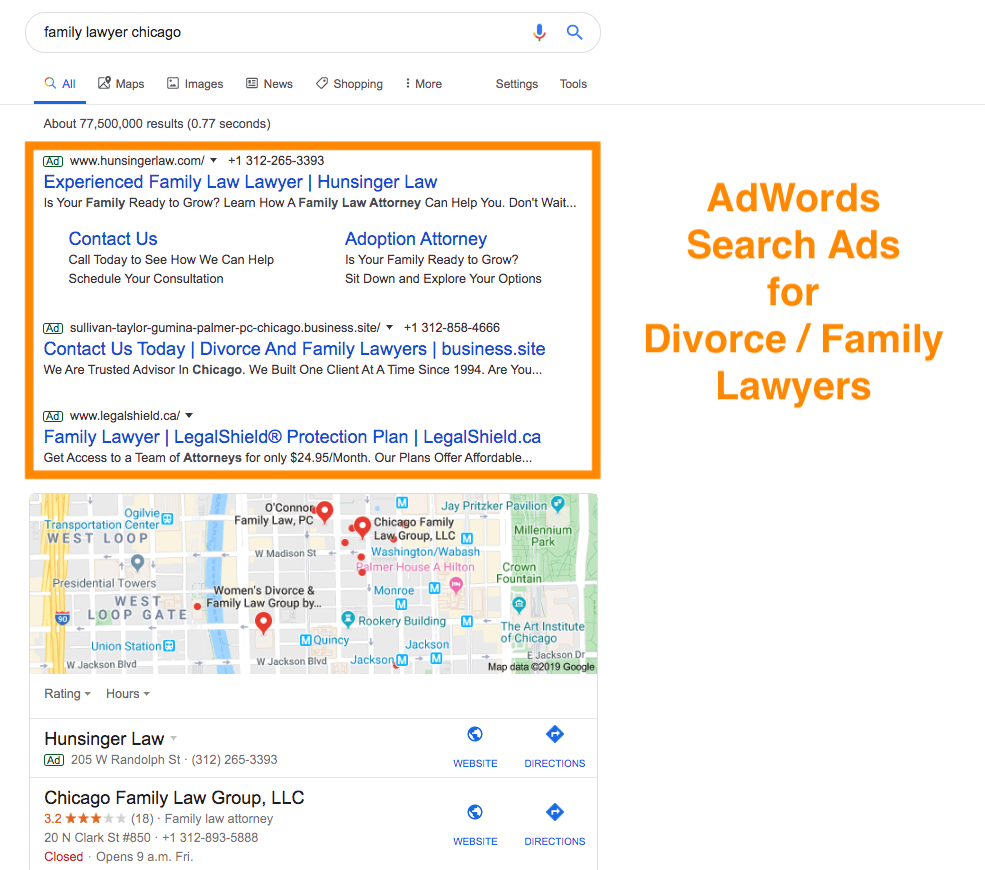Open the Hunsinger Law local listing
Screen dimensions: 985x870
104,738
